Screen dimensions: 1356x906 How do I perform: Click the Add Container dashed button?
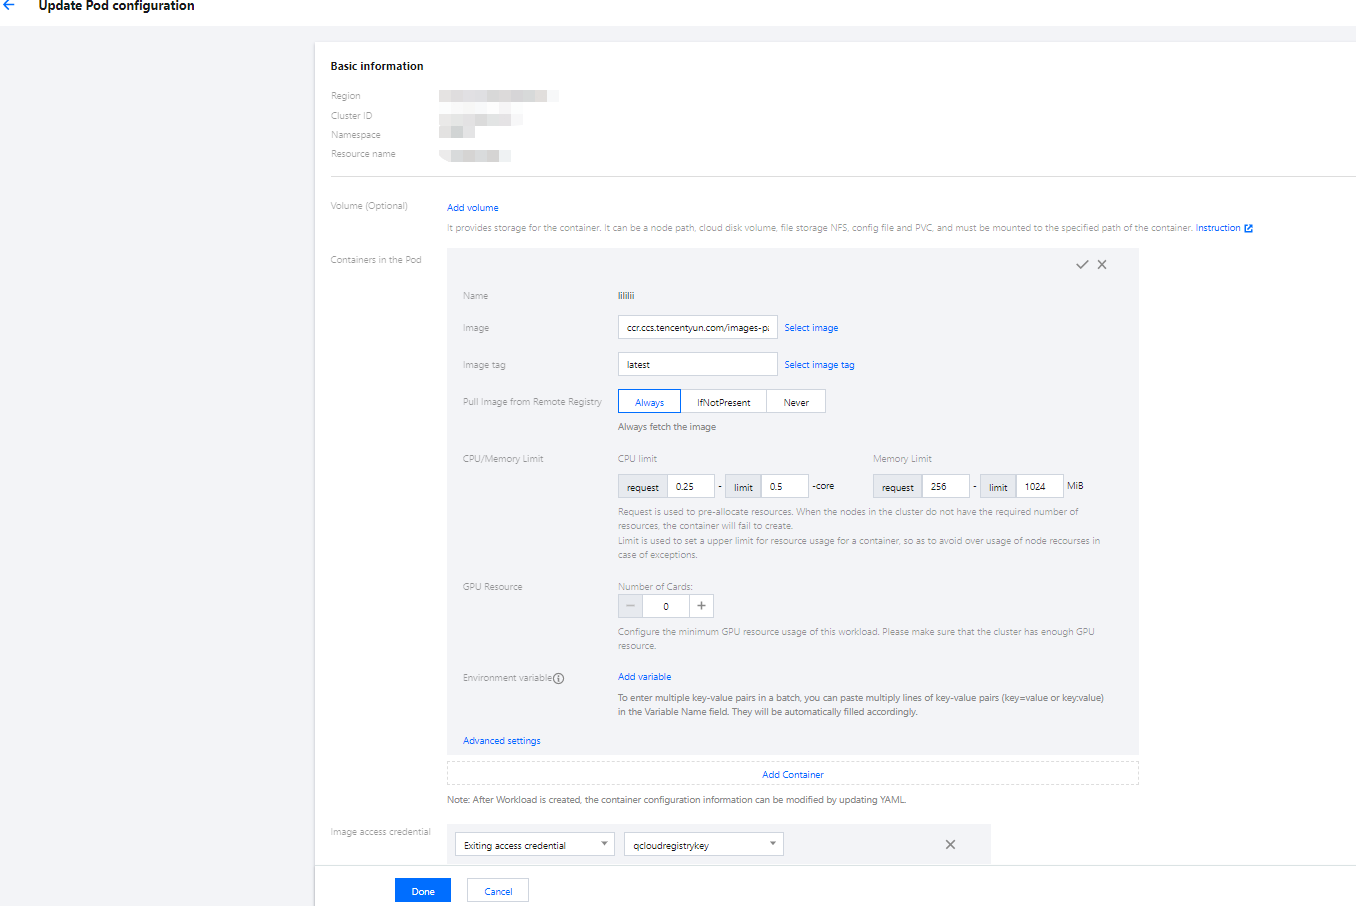[792, 774]
